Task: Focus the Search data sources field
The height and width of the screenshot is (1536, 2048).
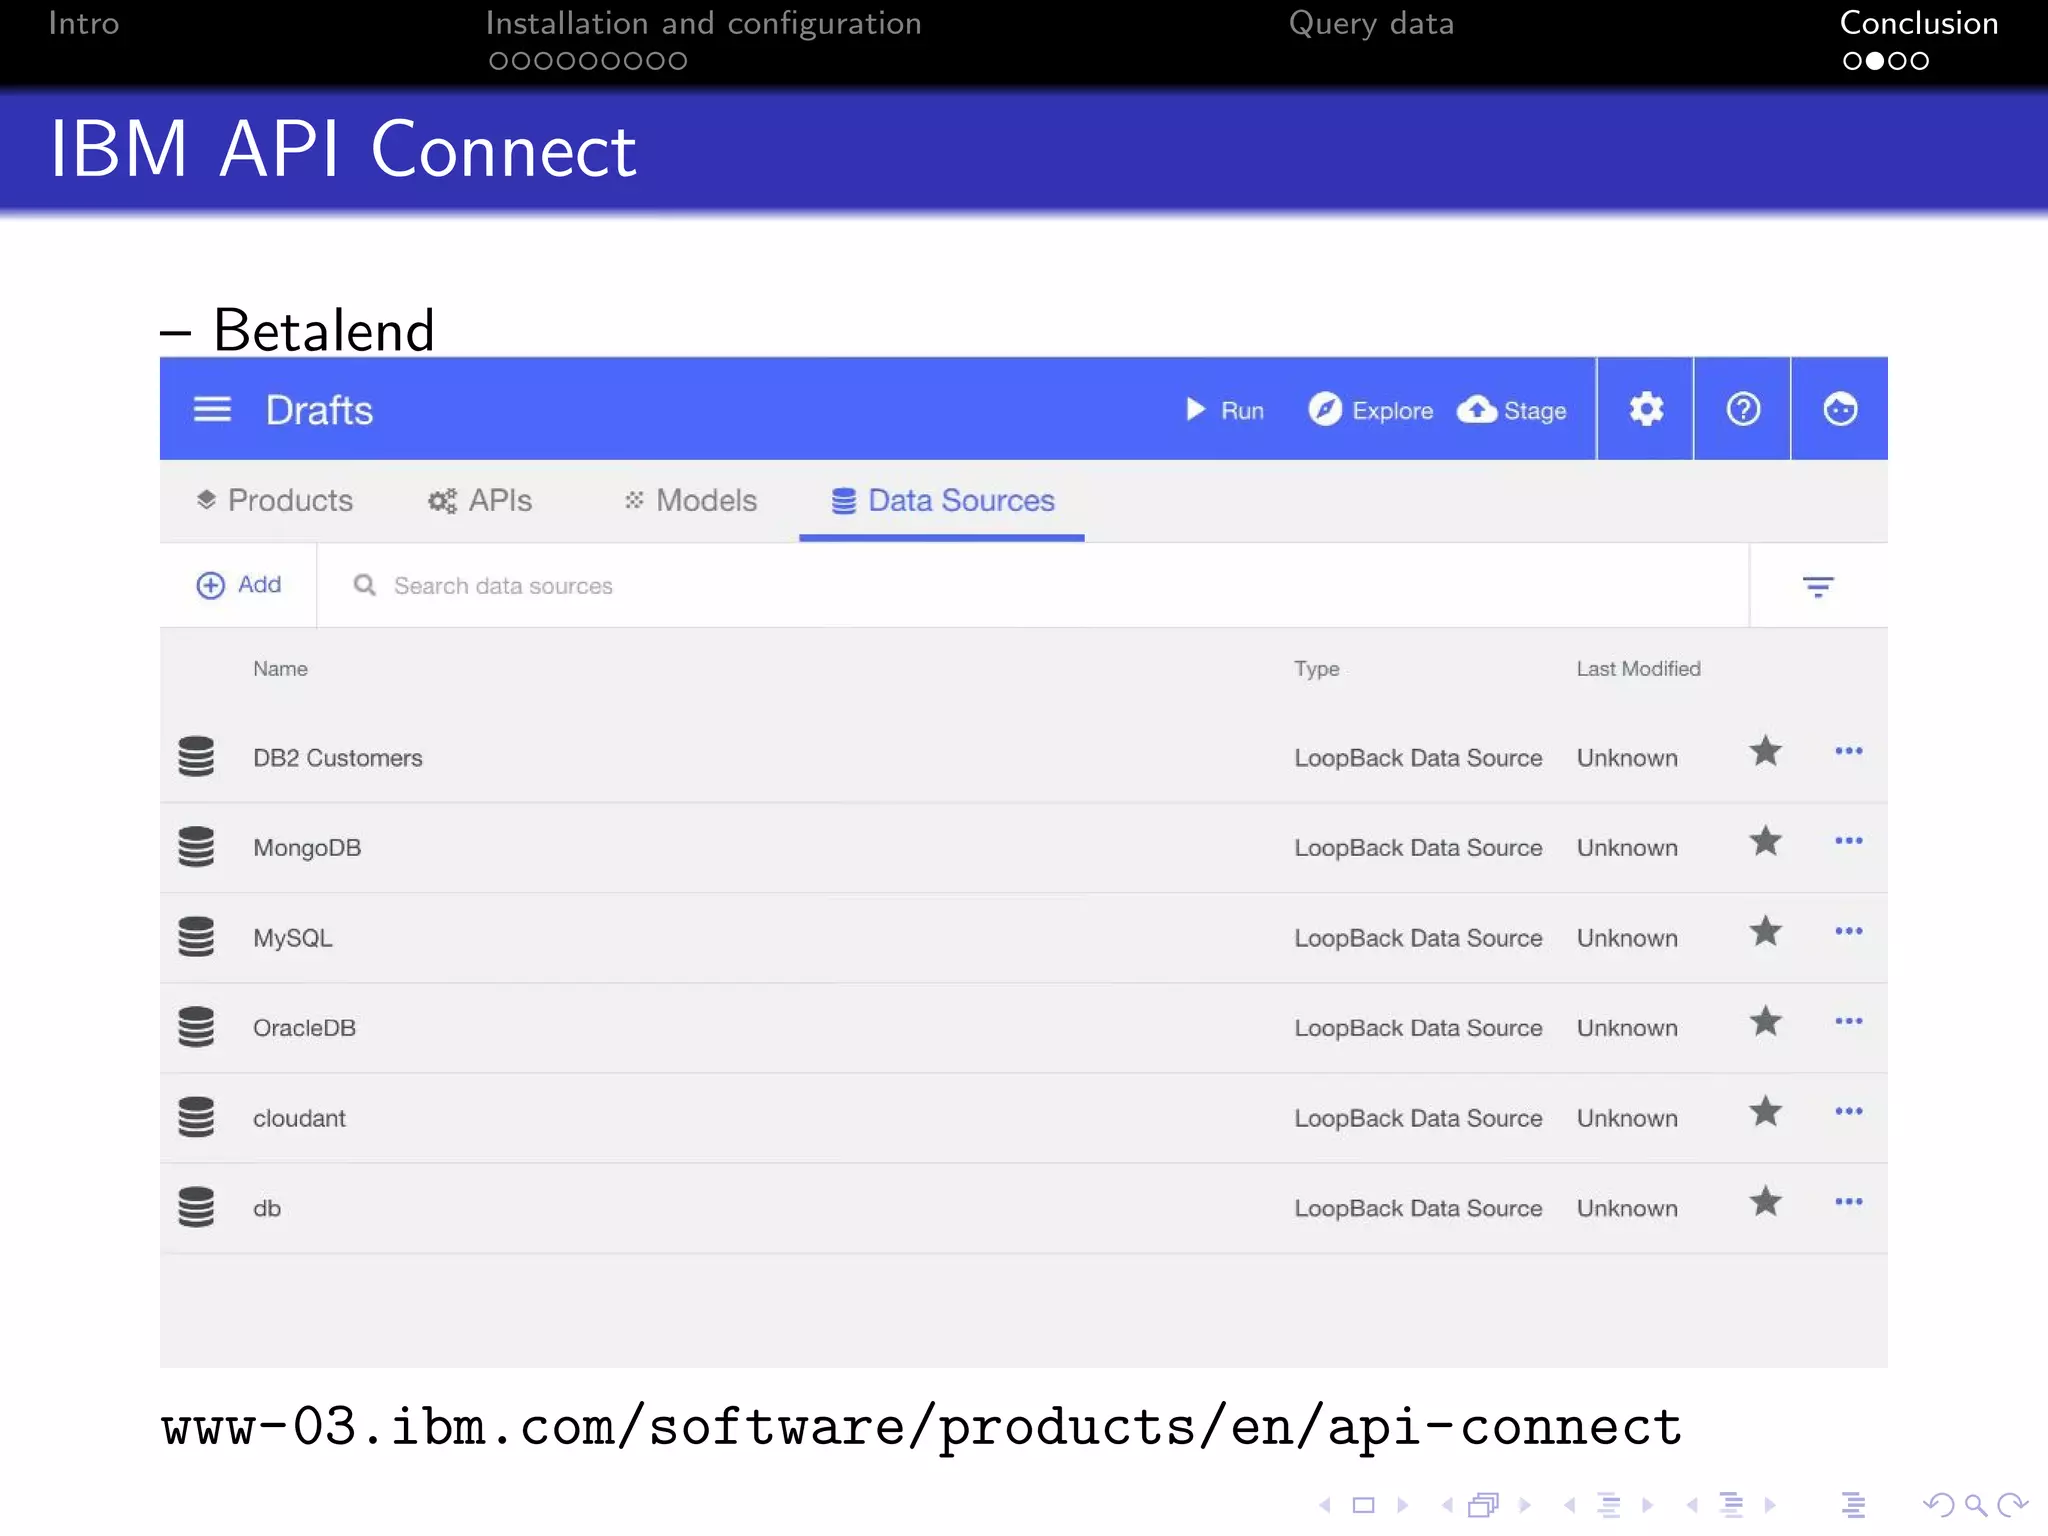Action: [x=1032, y=586]
